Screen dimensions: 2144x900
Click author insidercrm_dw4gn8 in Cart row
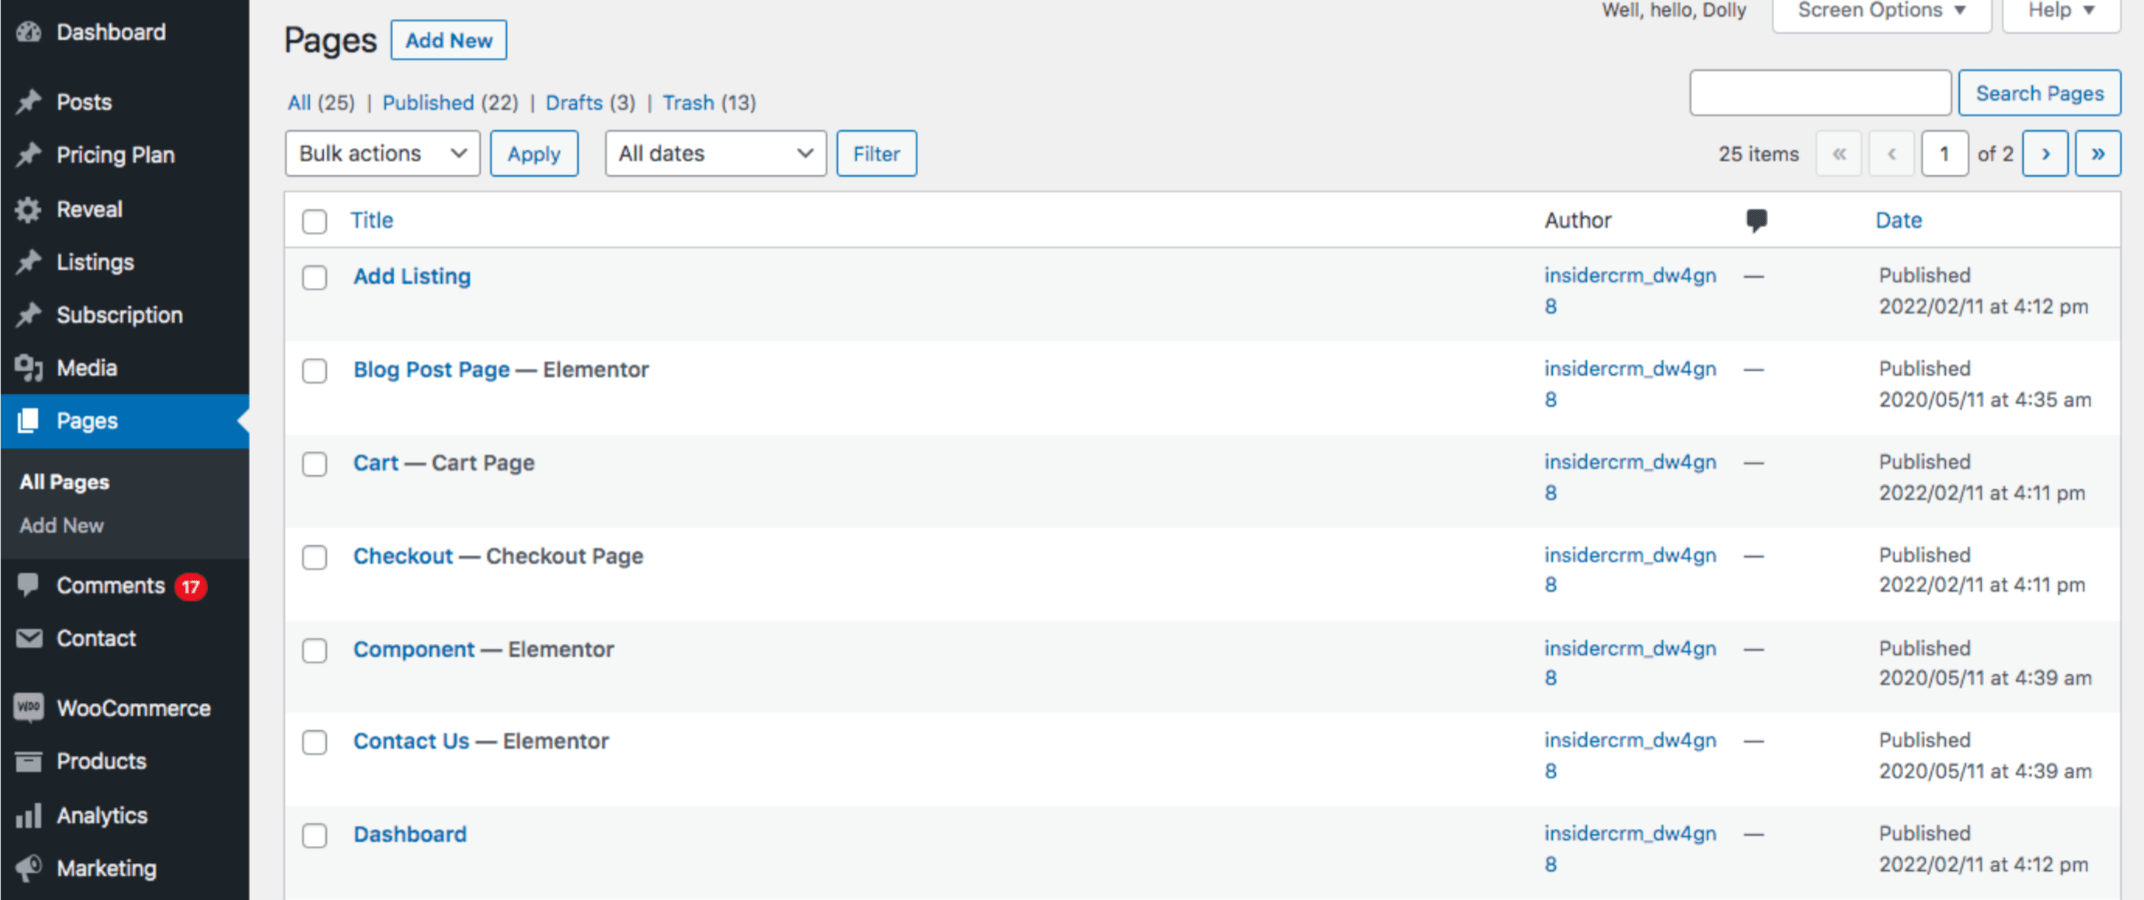click(1630, 477)
